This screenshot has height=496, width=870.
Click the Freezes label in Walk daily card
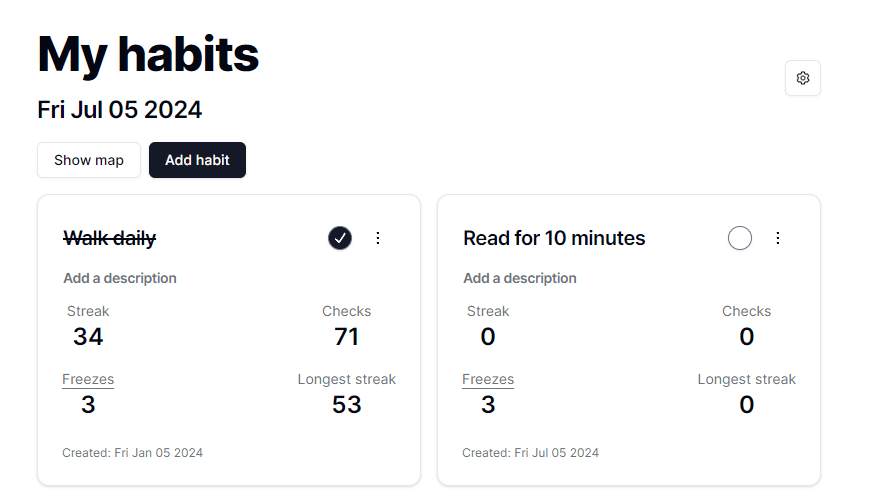click(88, 379)
